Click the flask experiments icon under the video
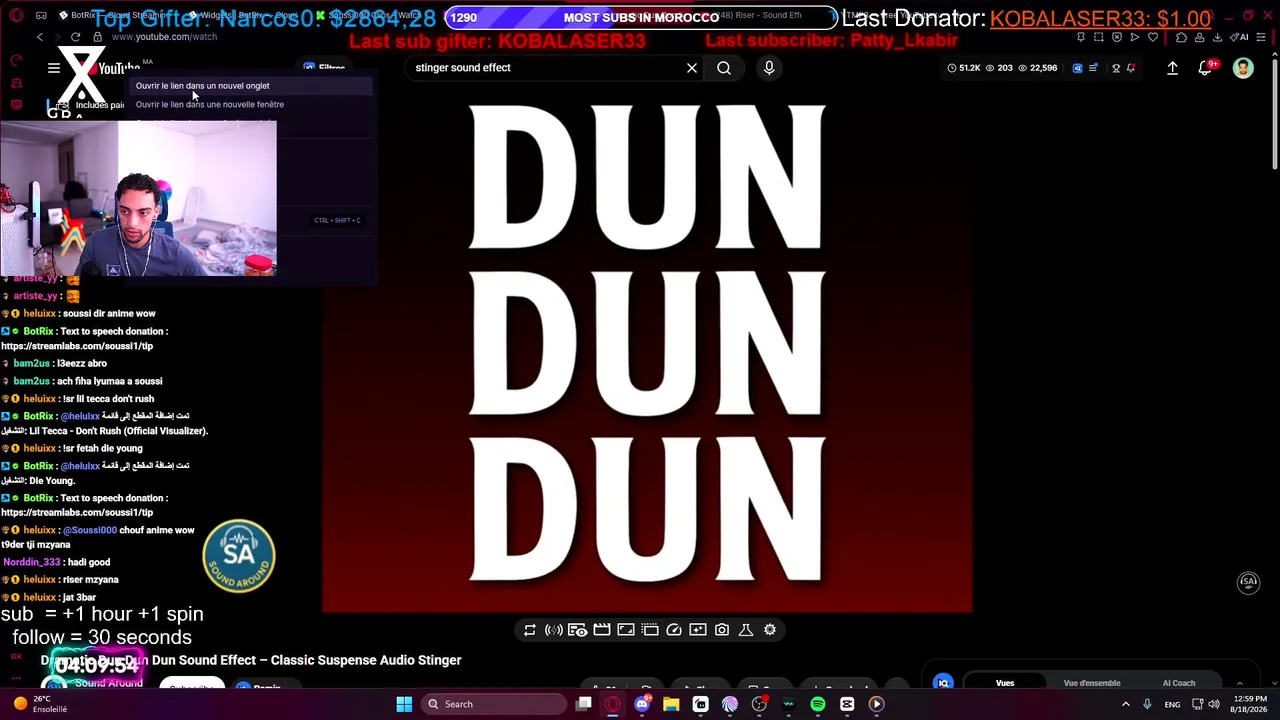 (x=746, y=630)
